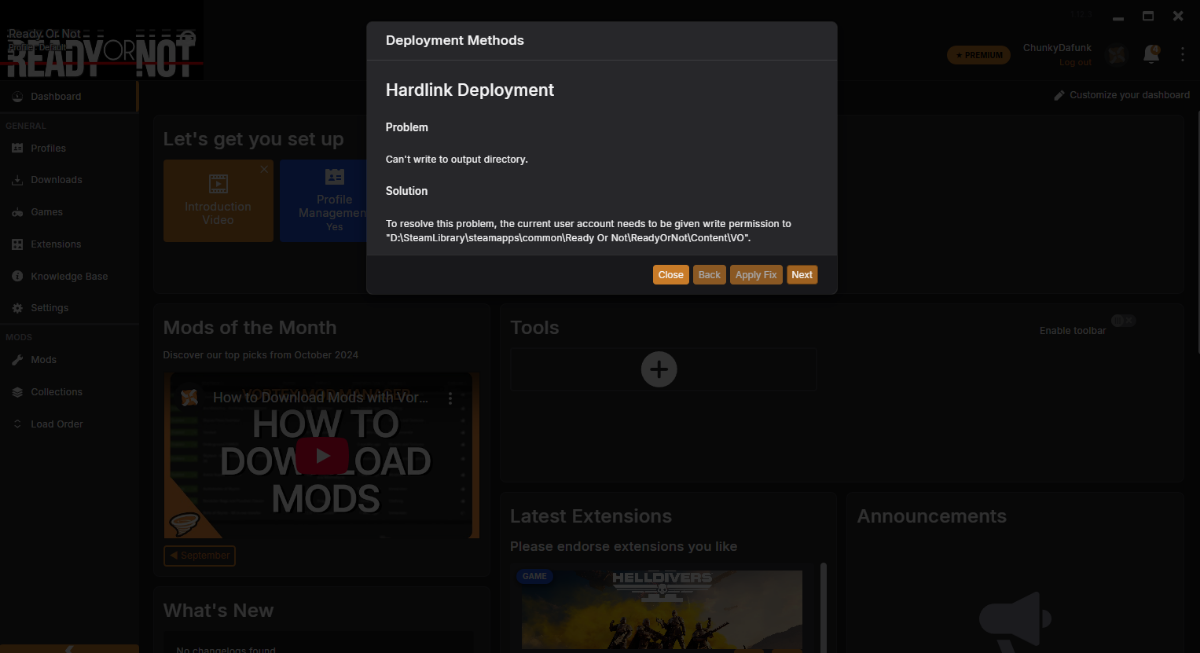This screenshot has height=653, width=1200.
Task: Play the How to Download Mods video
Action: pyautogui.click(x=321, y=456)
